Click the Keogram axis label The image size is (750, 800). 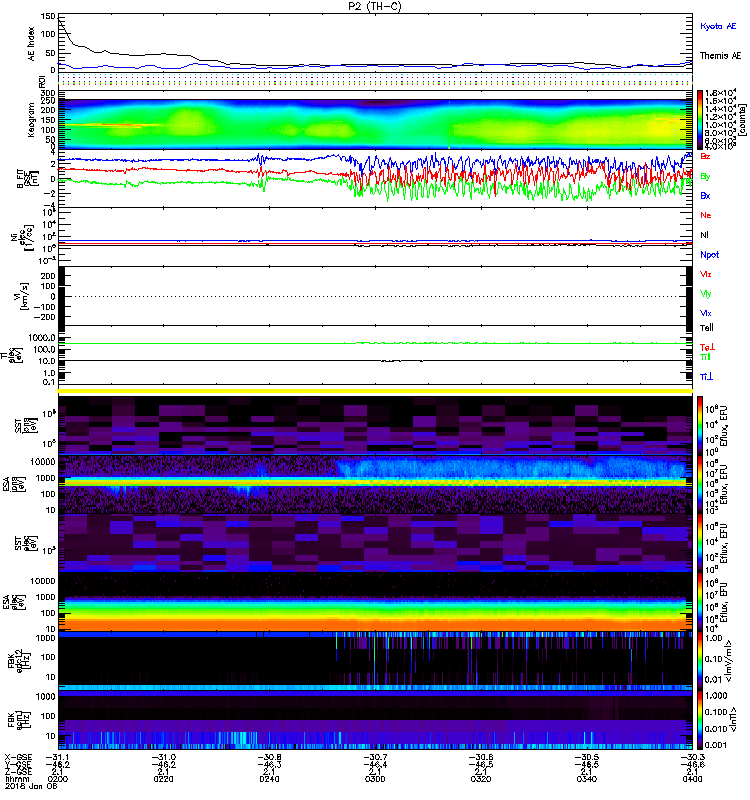32,119
